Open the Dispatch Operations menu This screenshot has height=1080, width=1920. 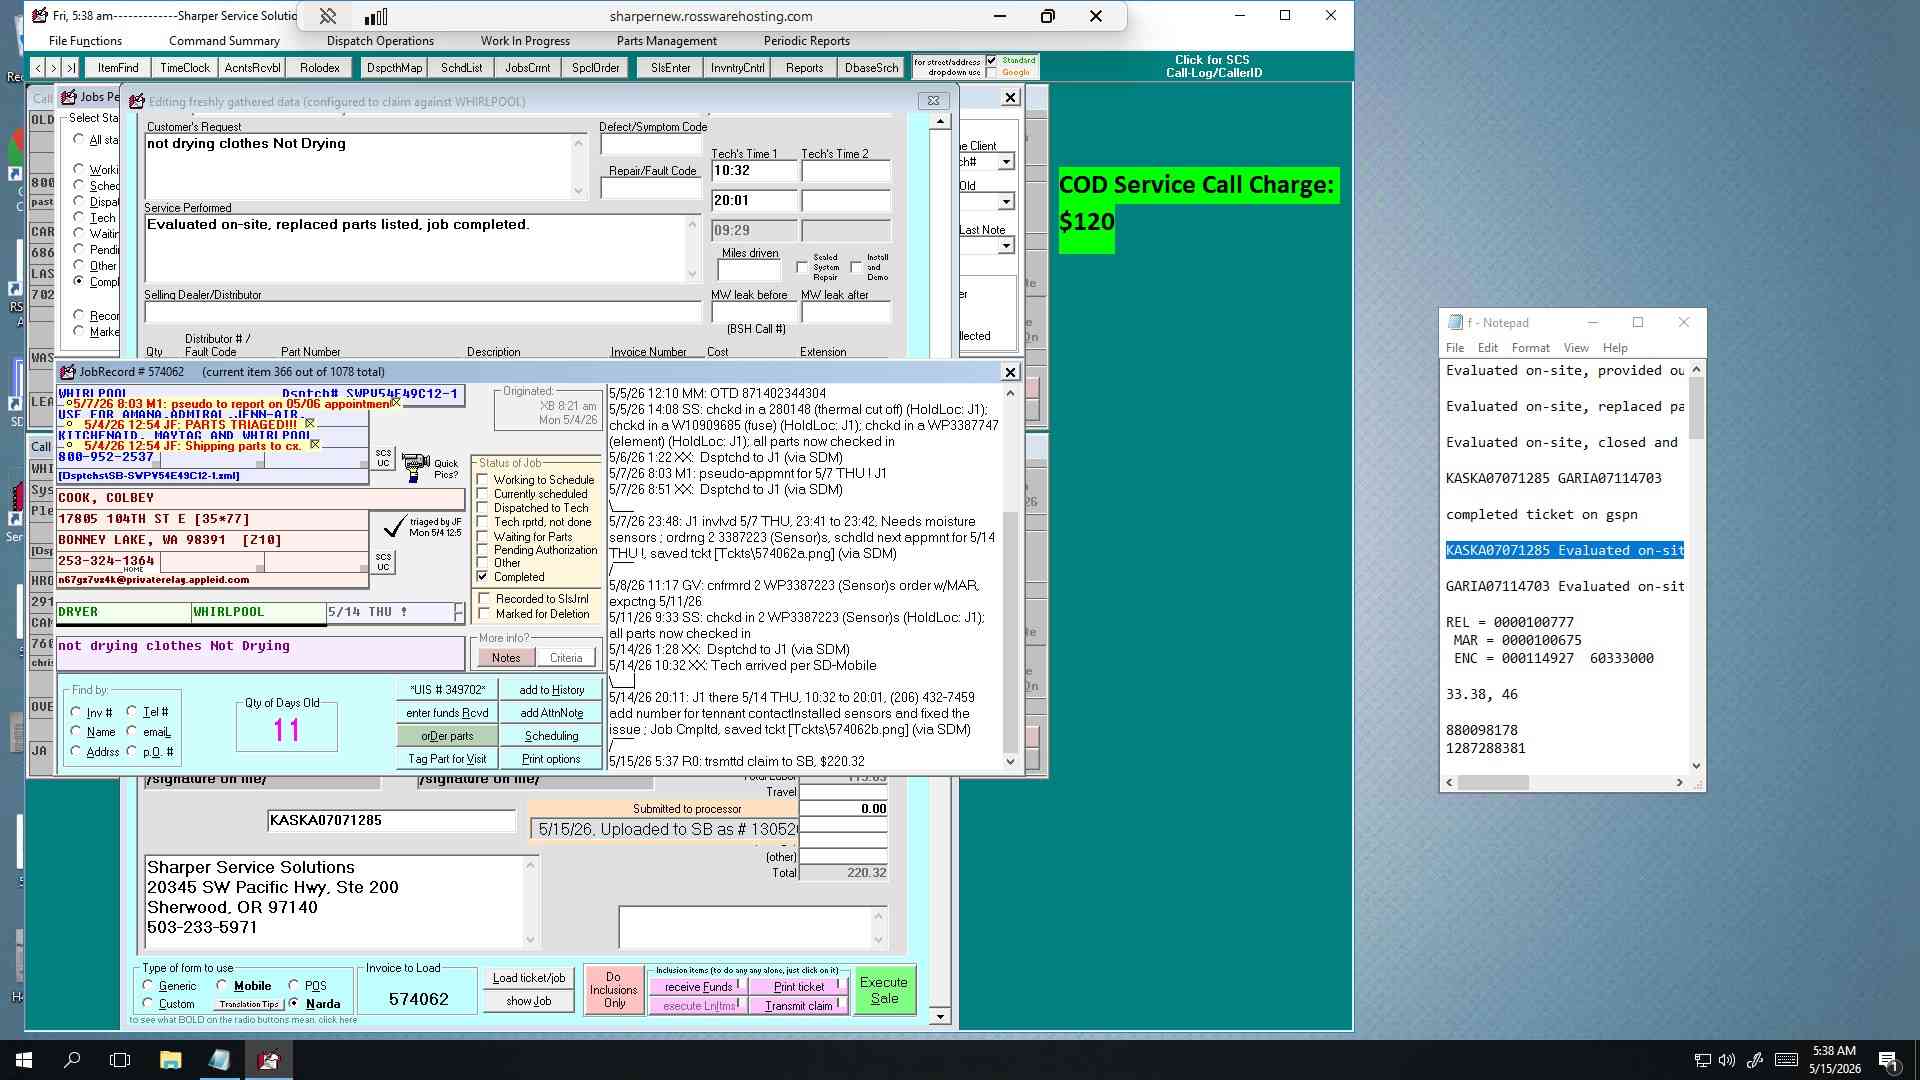pos(380,41)
